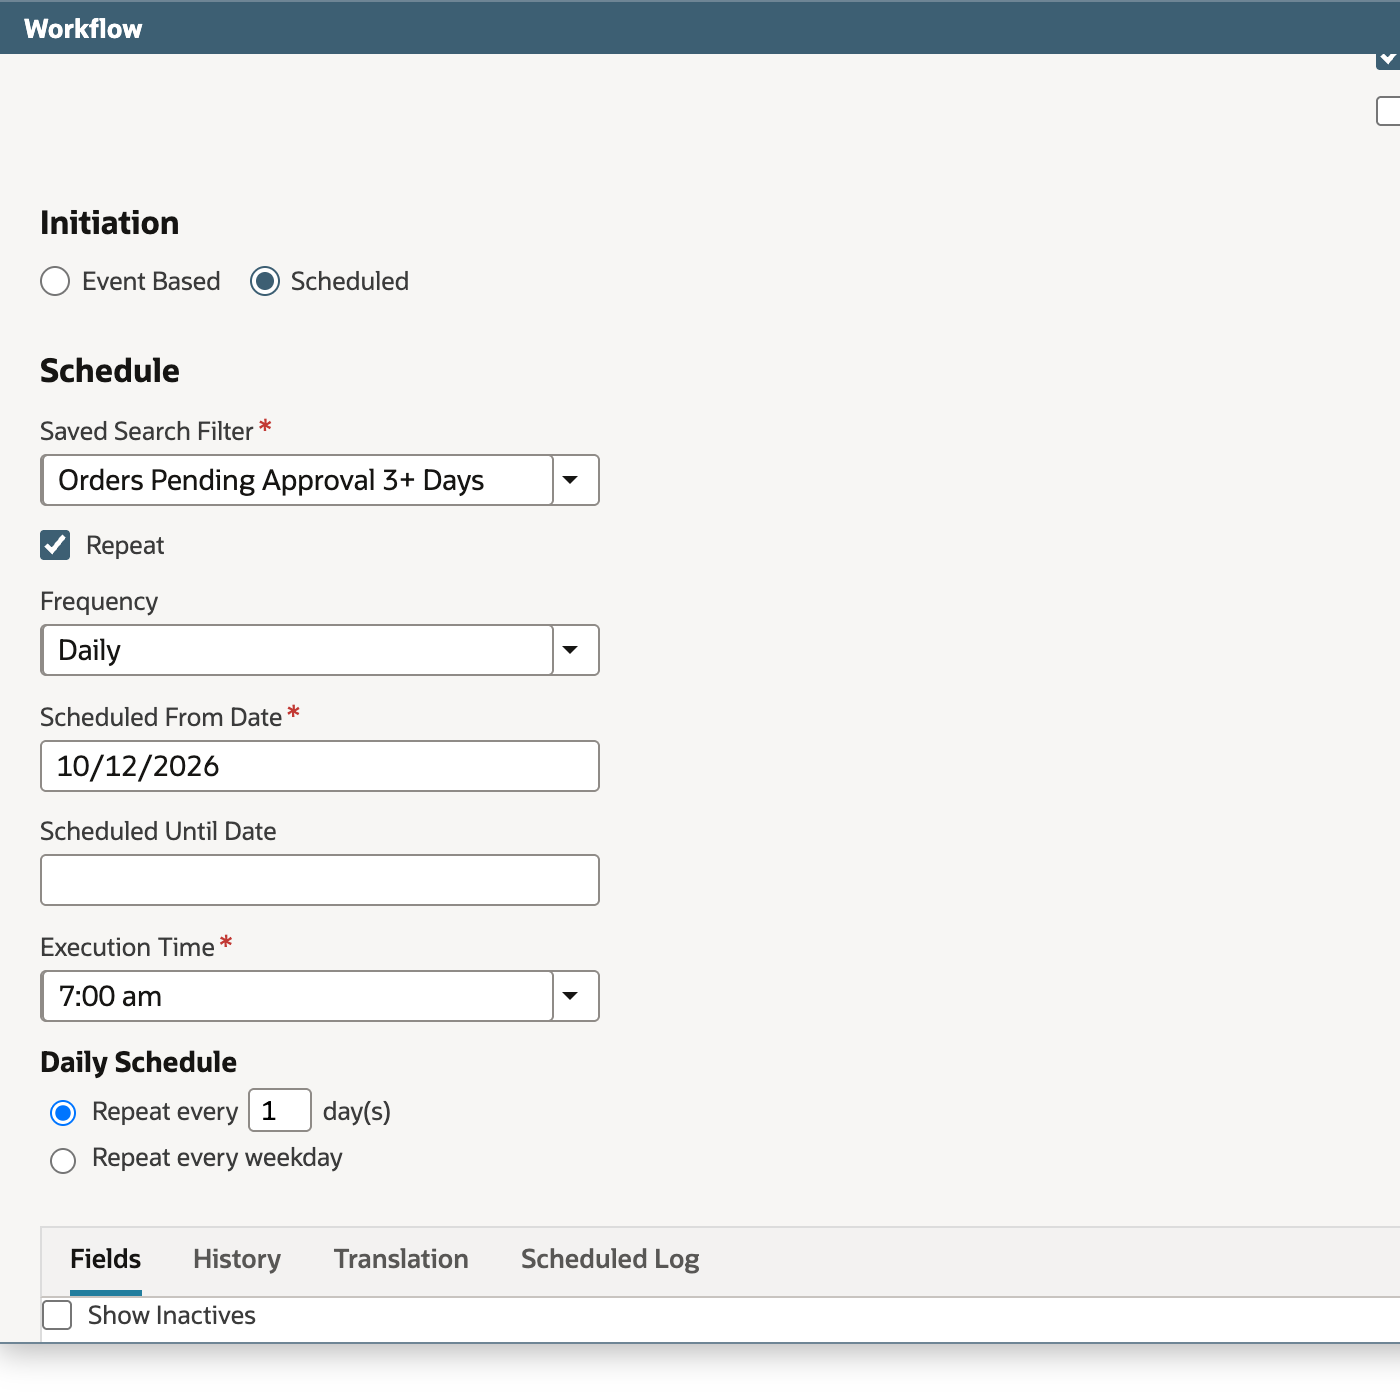This screenshot has width=1400, height=1400.
Task: Click the Saved Search Filter field showing Orders Pending Approval
Action: (297, 480)
